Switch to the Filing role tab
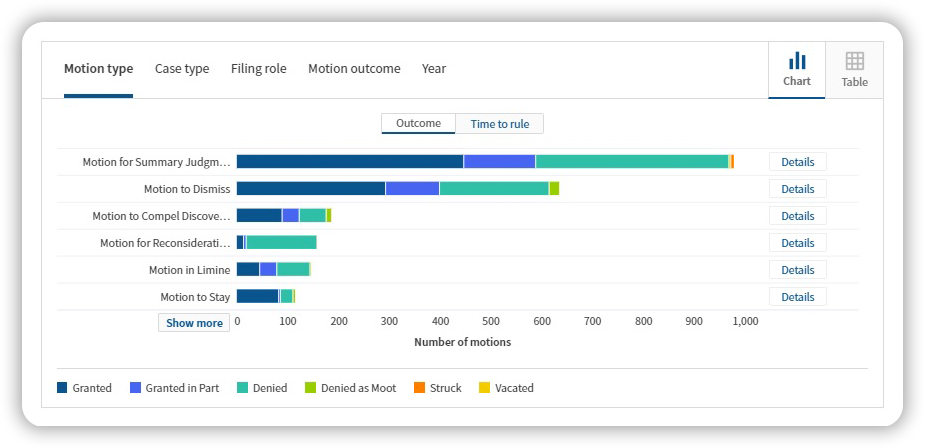Image resolution: width=925 pixels, height=448 pixels. tap(258, 69)
